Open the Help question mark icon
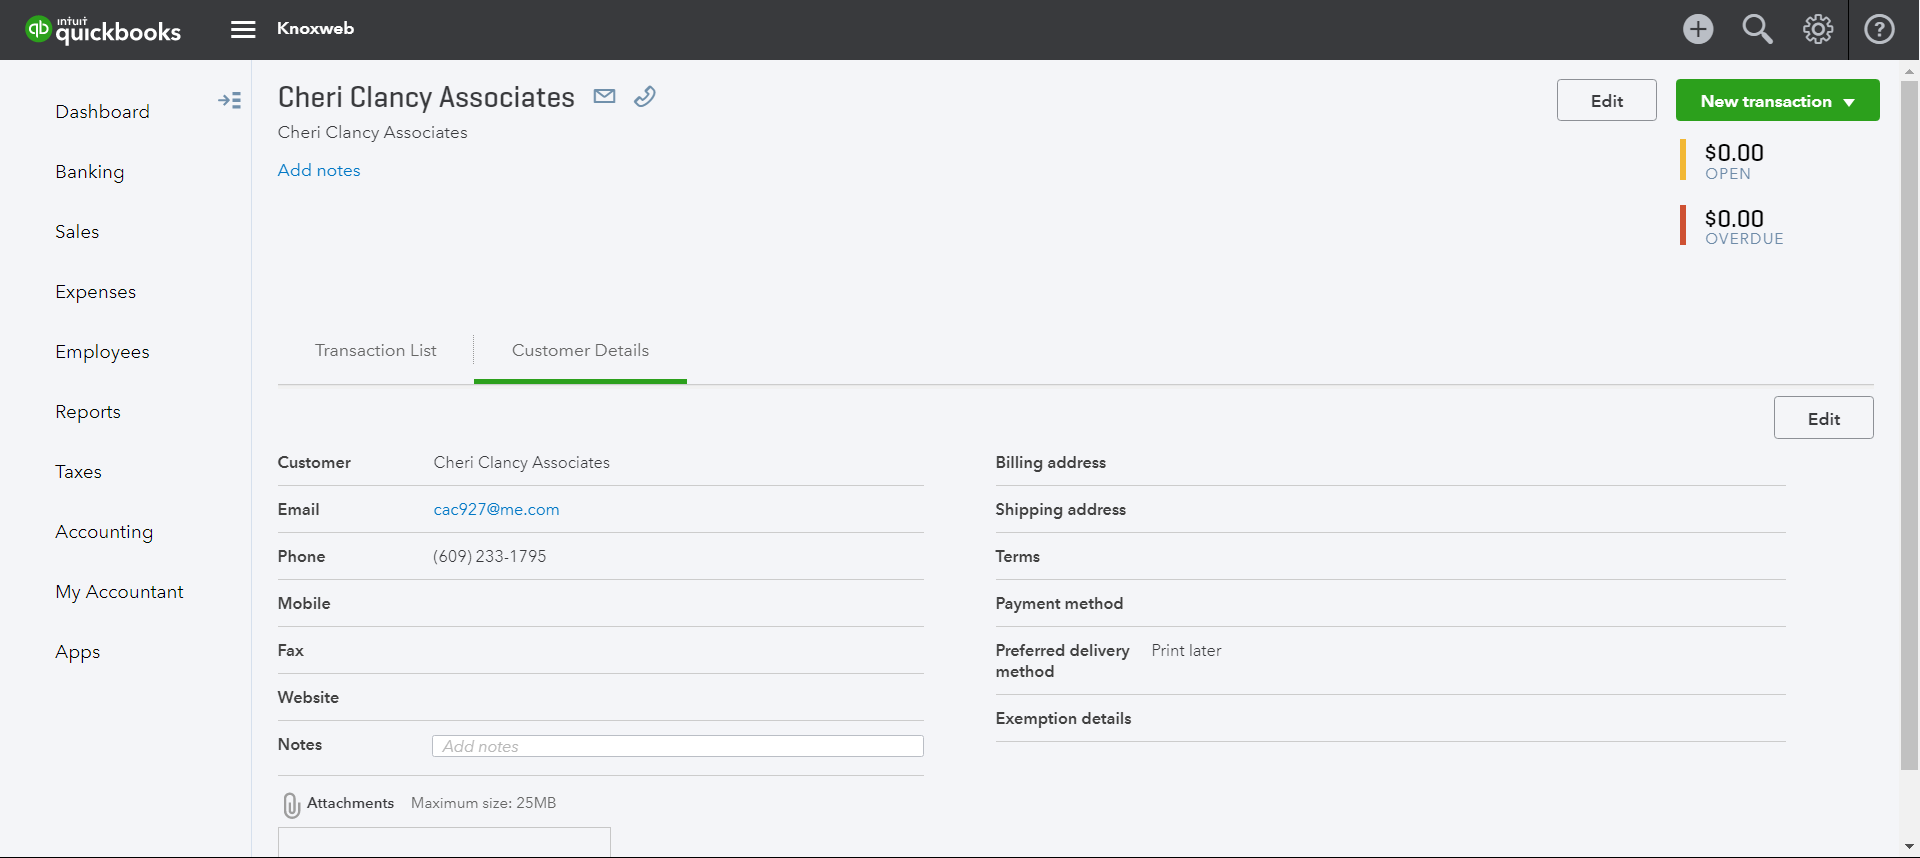Viewport: 1920px width, 858px height. pos(1879,29)
